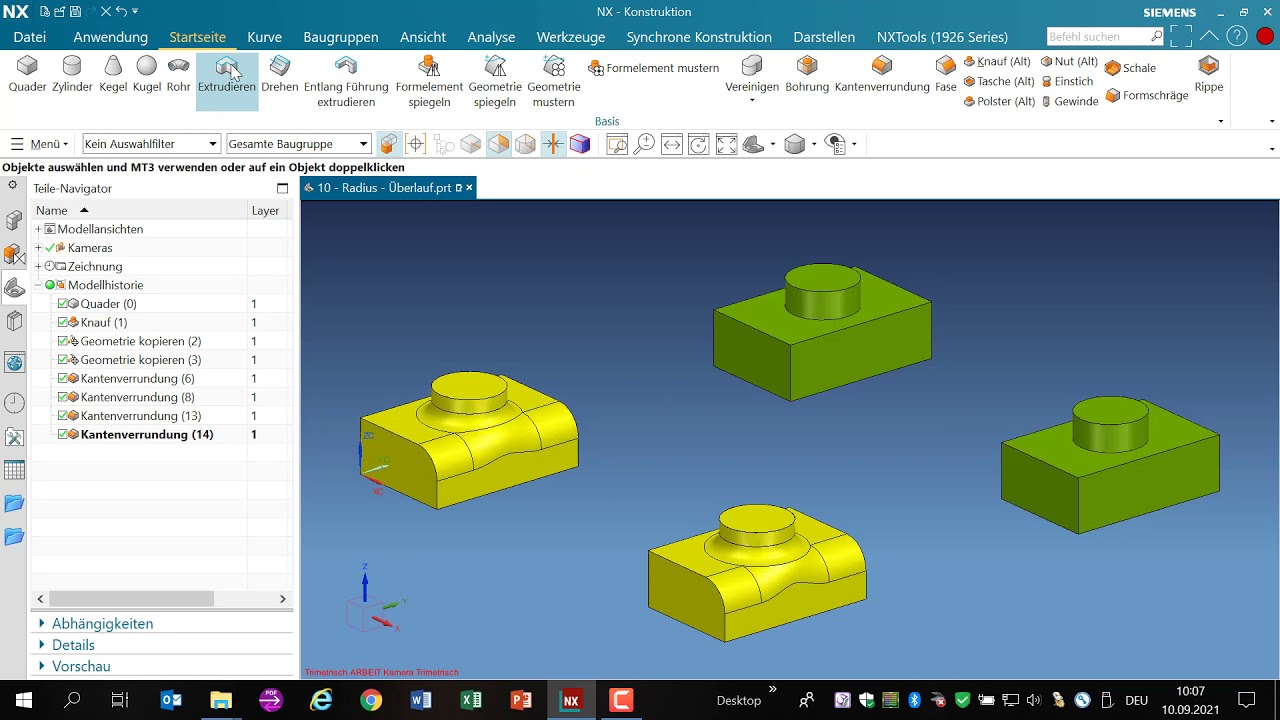Choose Geometrie spiegeln
The image size is (1280, 720).
pos(495,82)
